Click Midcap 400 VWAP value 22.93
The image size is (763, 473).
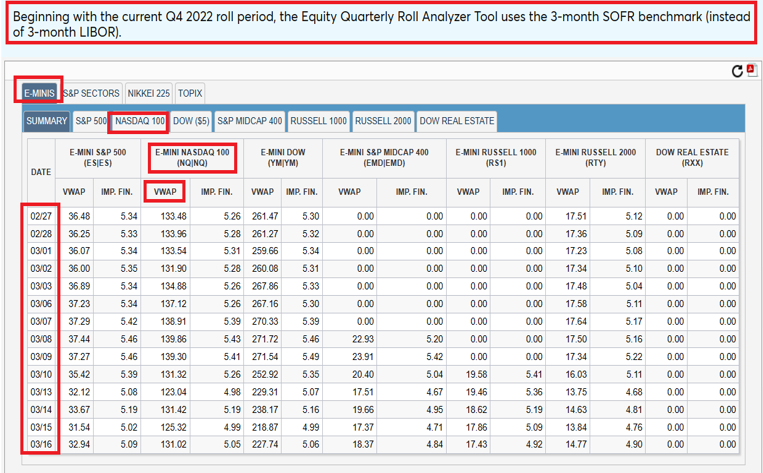[x=363, y=339]
